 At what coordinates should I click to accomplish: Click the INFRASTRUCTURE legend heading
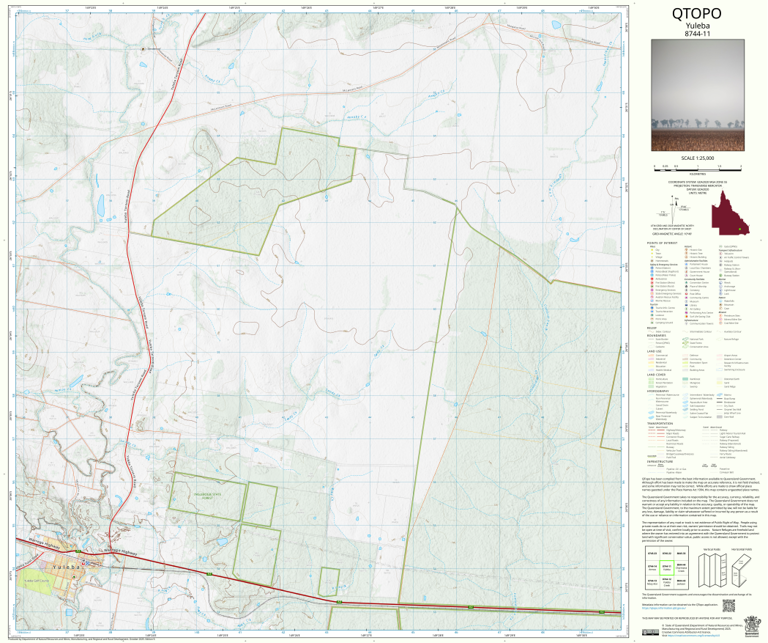660,461
